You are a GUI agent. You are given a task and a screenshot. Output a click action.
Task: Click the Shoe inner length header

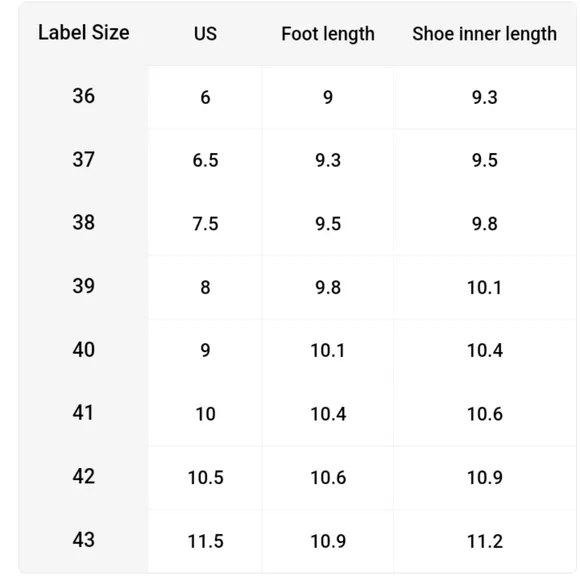485,34
